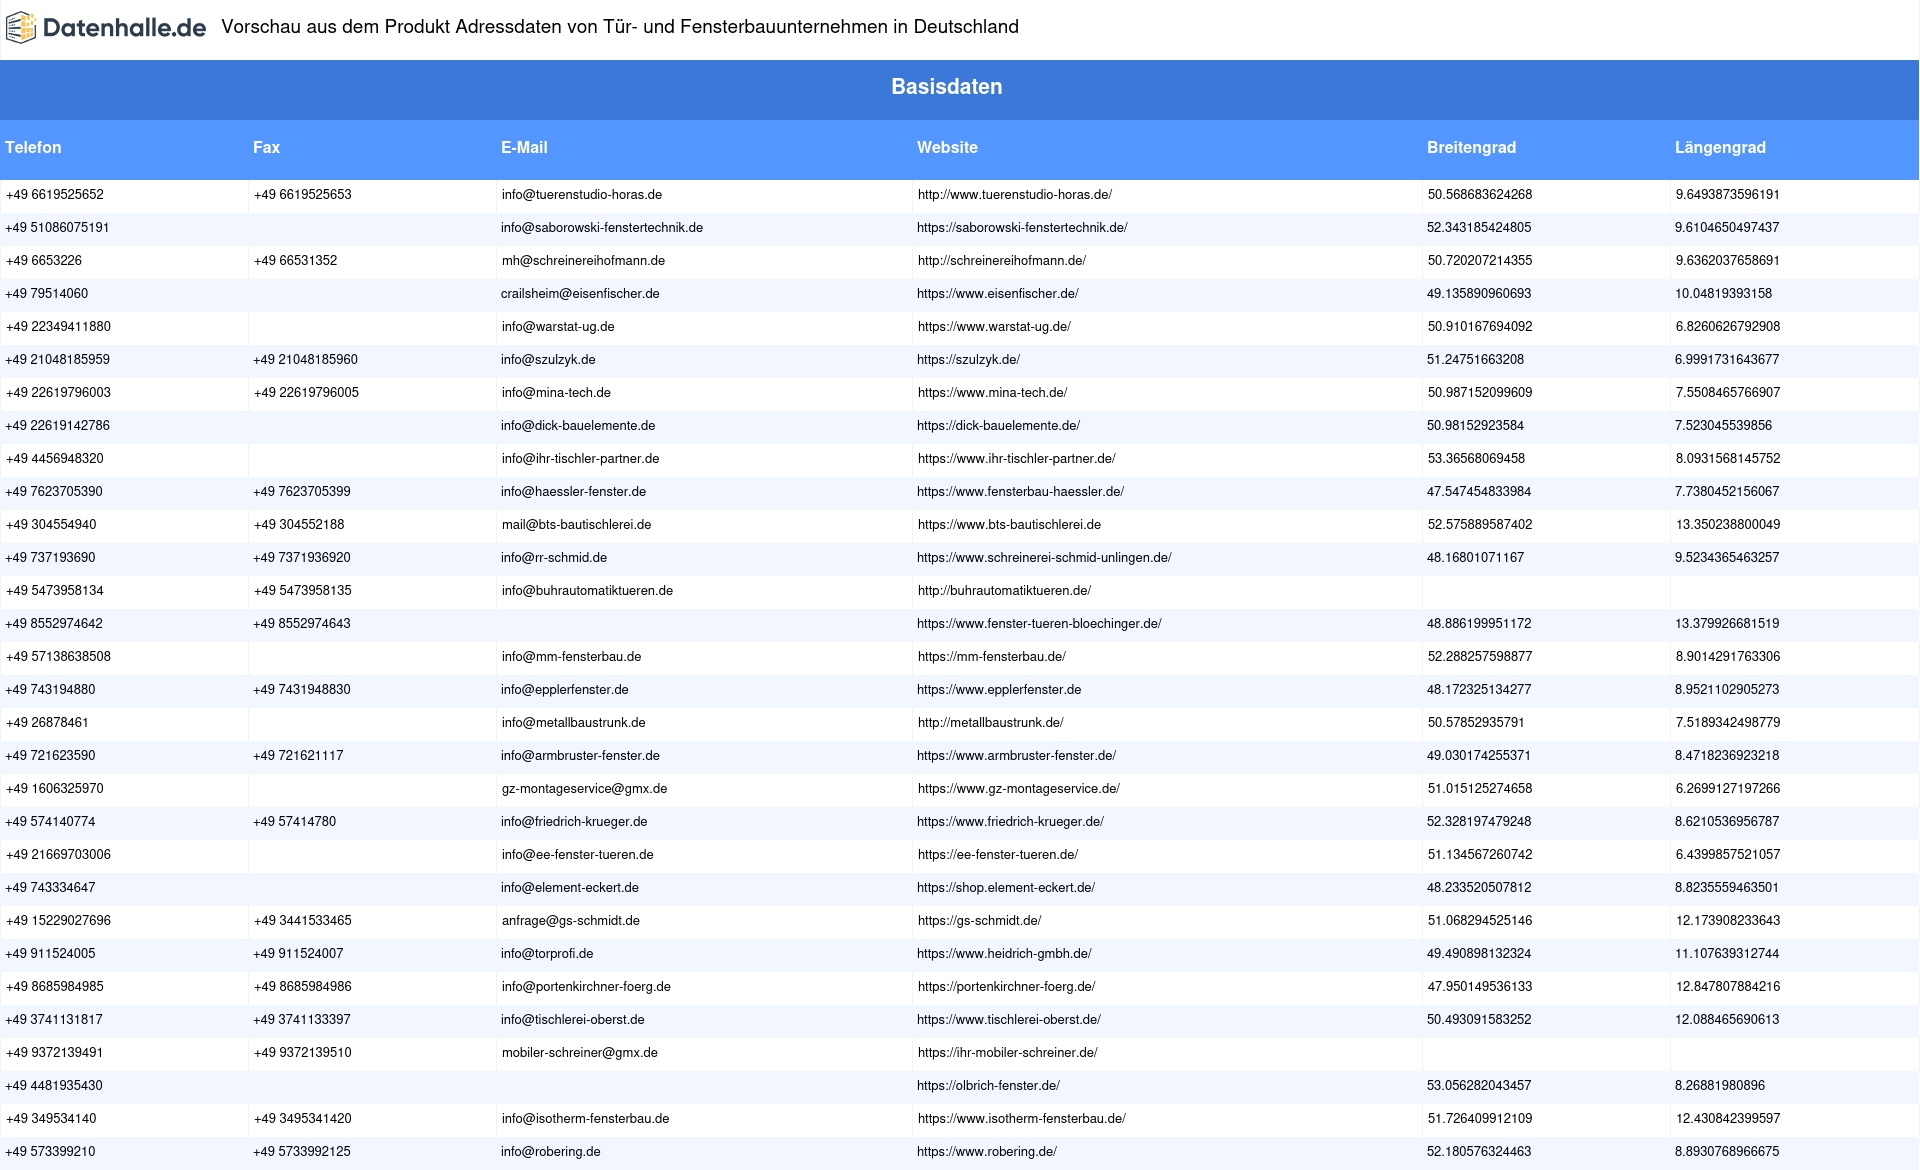Select email info@mm-fensterbau.de
Image resolution: width=1920 pixels, height=1170 pixels.
pos(571,657)
